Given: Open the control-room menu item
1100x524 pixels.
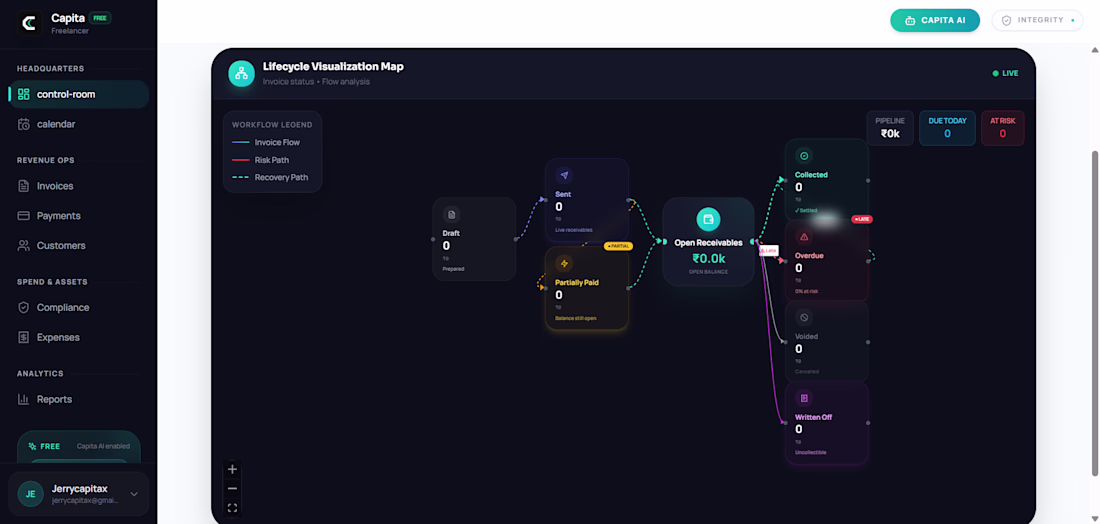Looking at the screenshot, I should (79, 94).
